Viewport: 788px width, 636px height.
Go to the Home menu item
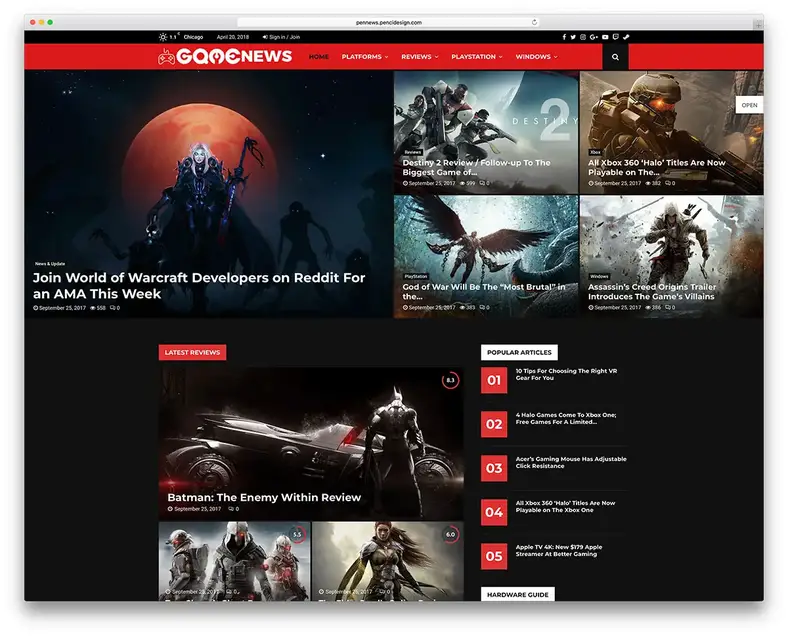(x=319, y=57)
